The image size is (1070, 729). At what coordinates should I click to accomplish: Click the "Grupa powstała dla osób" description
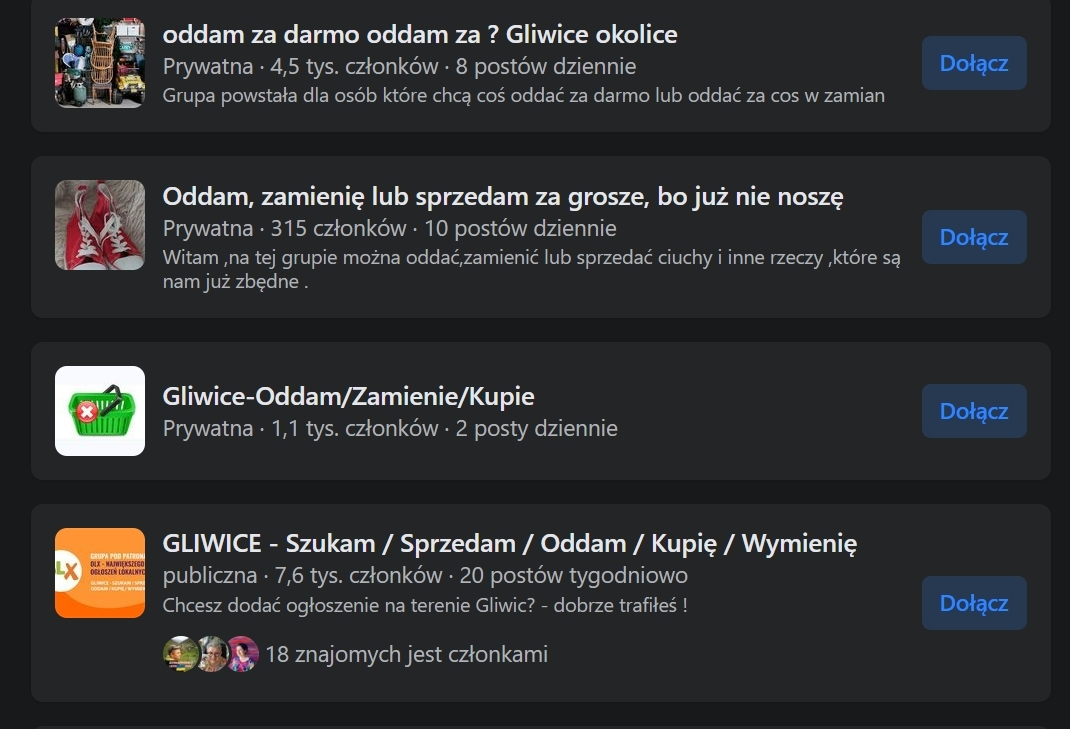[523, 96]
